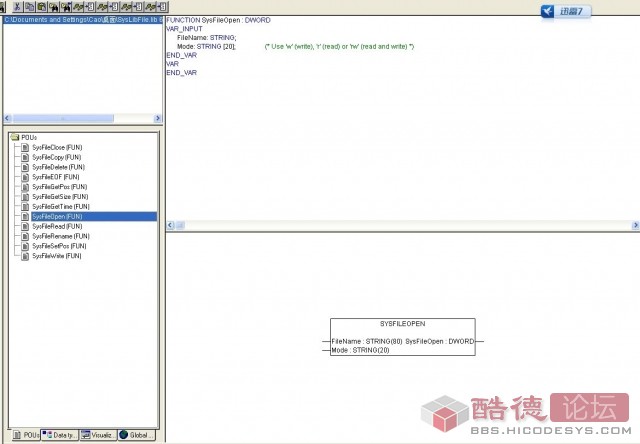
Task: Click the Find binoculars toolbar icon
Action: click(54, 6)
